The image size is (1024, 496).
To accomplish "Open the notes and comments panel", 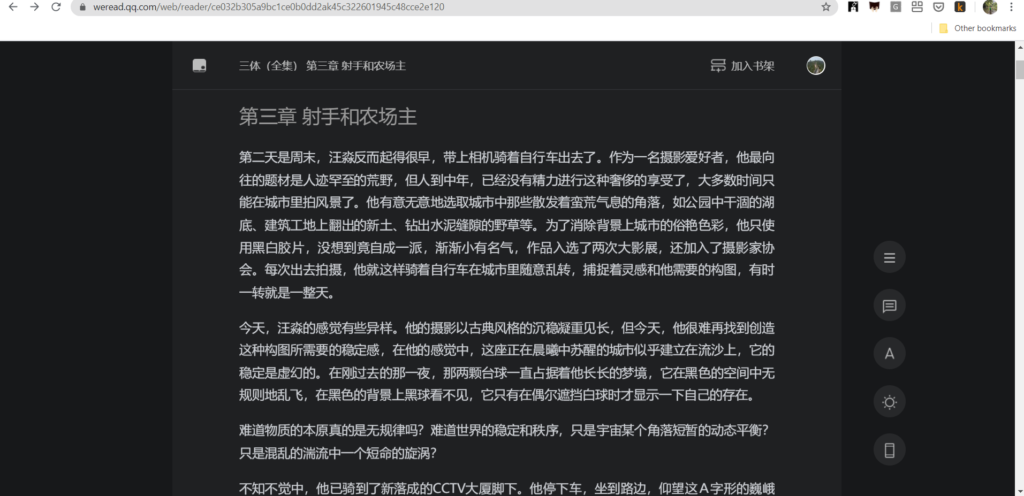I will [x=889, y=305].
